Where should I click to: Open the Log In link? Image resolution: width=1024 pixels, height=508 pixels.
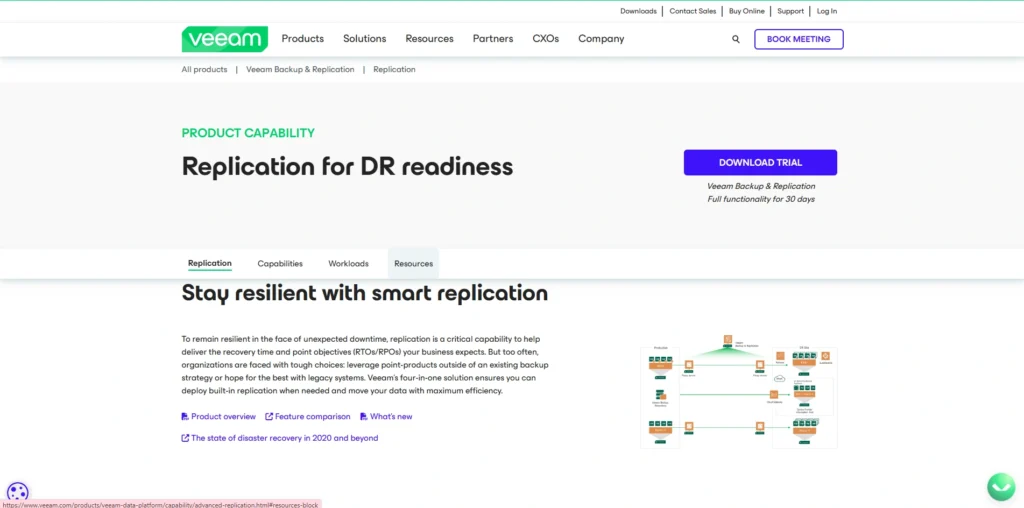tap(827, 11)
